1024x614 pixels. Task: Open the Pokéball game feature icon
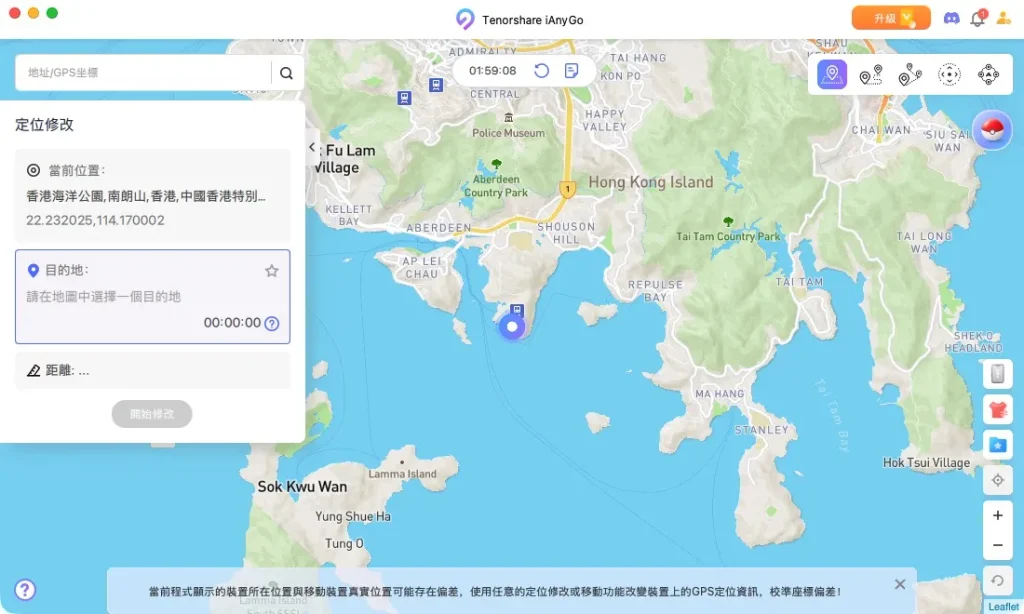coord(992,130)
